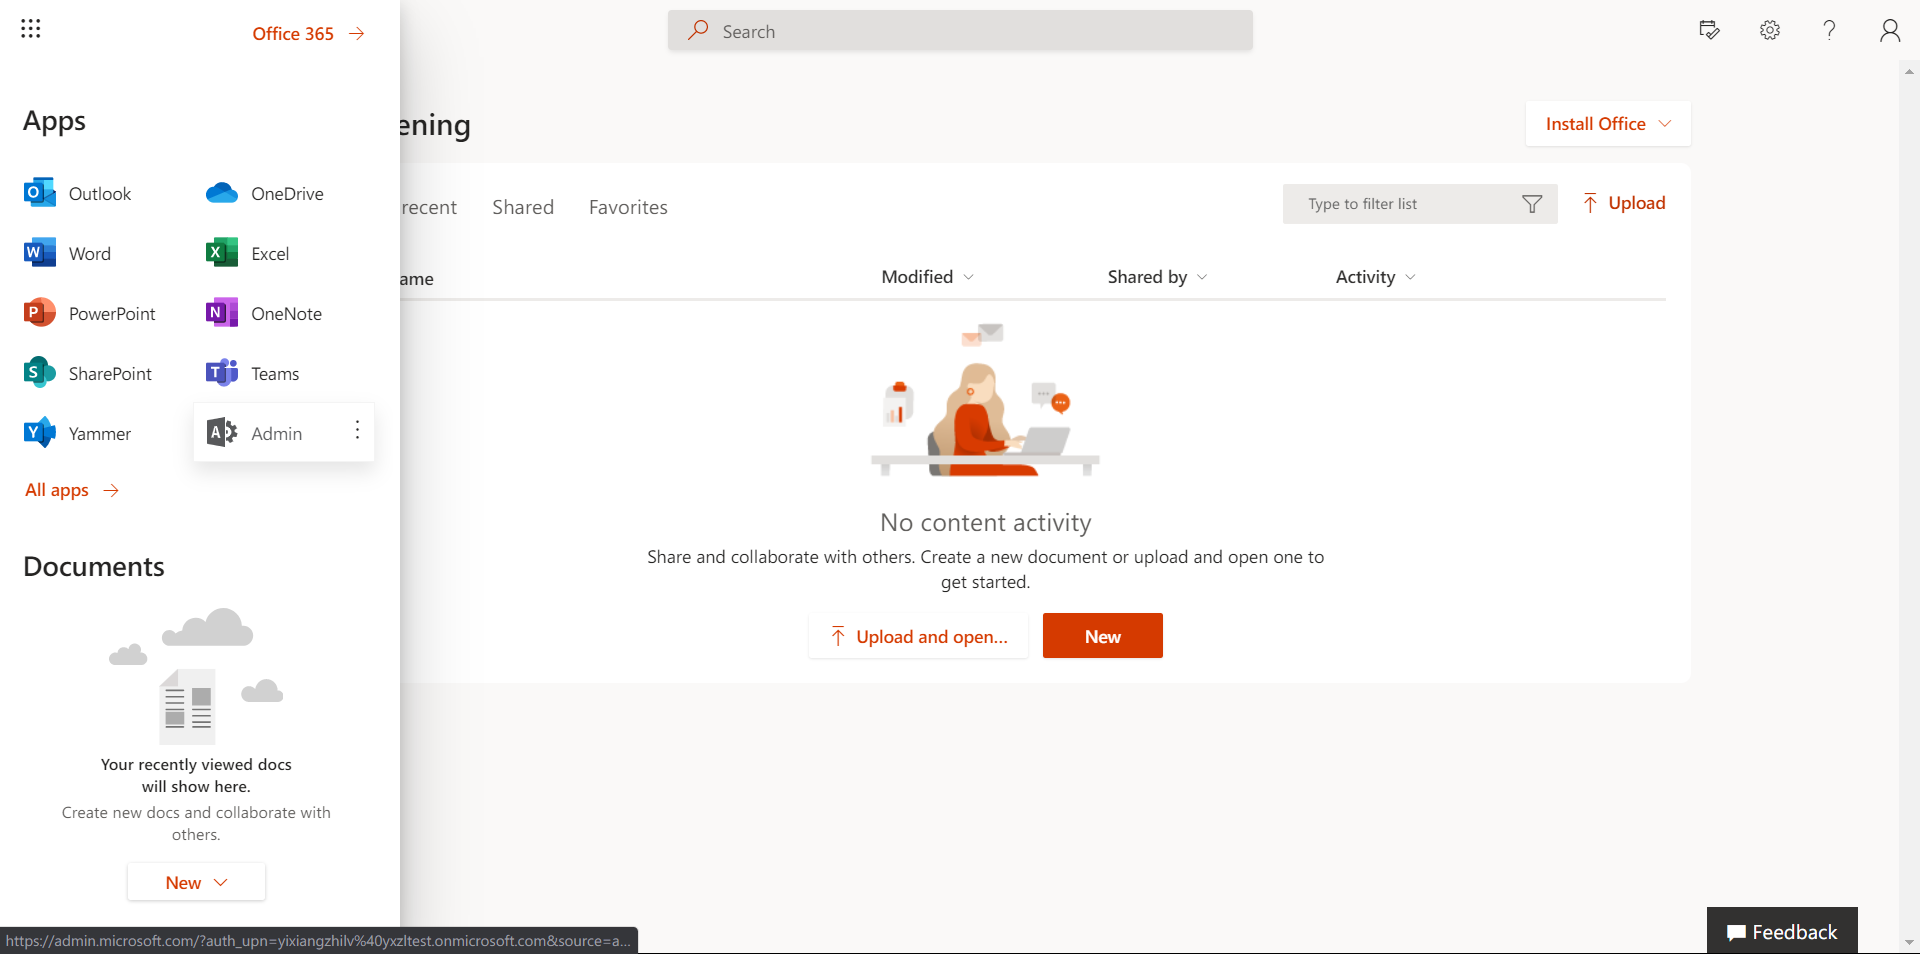The height and width of the screenshot is (954, 1920).
Task: Click the Upload and open button
Action: pos(918,636)
